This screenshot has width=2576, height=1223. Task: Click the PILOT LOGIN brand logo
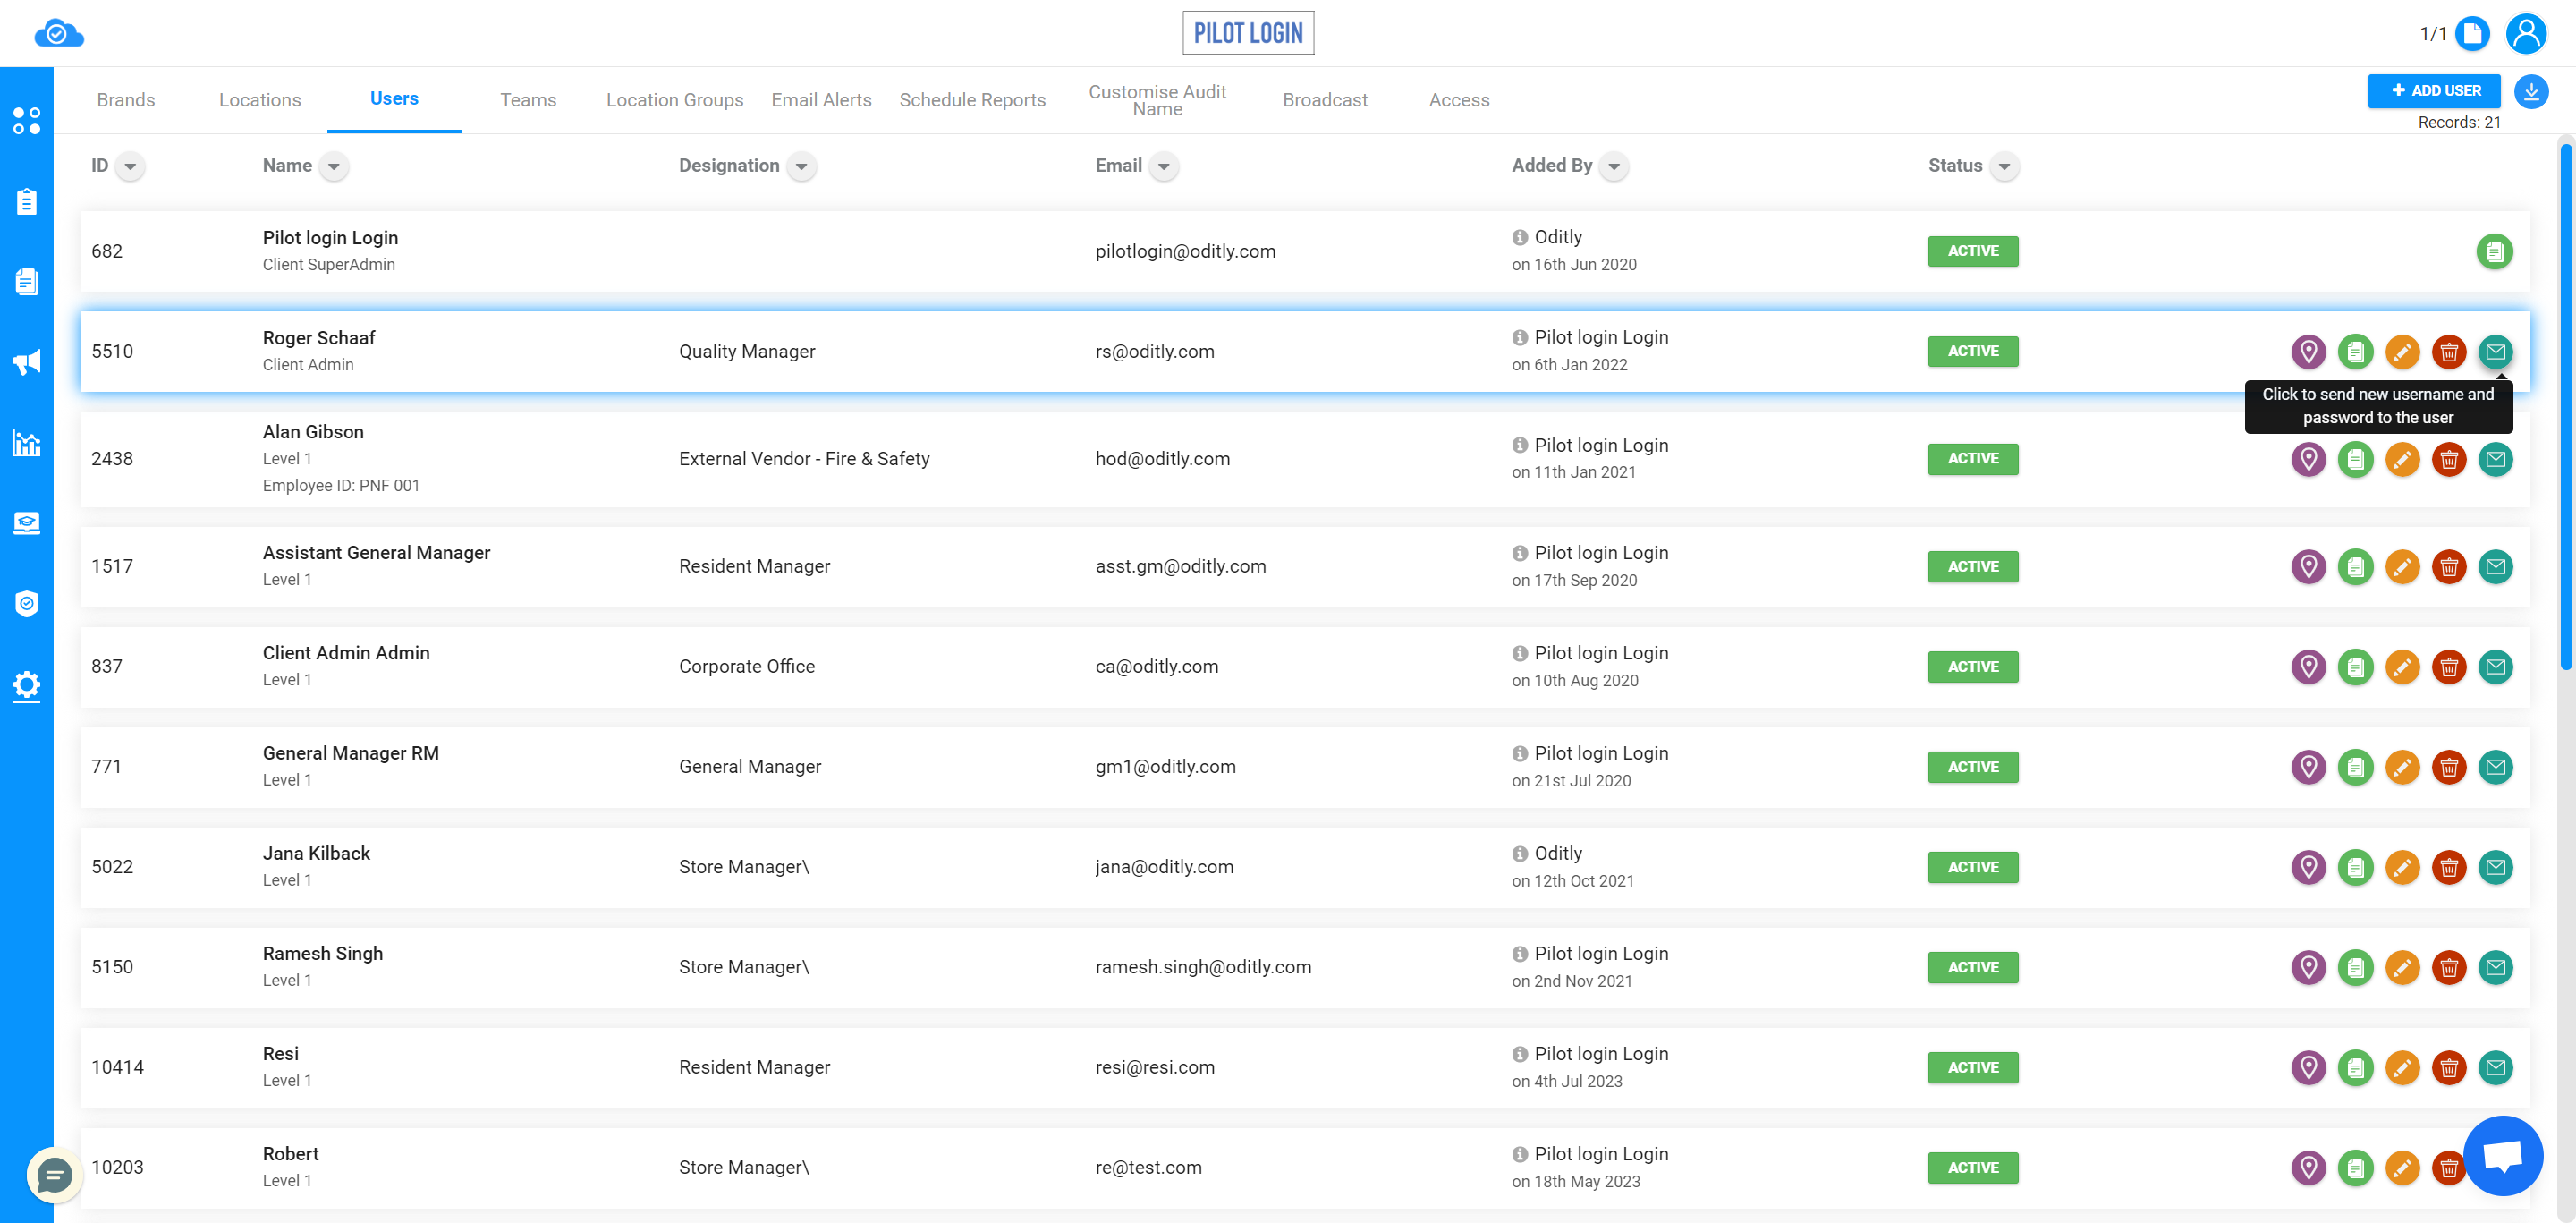tap(1248, 33)
